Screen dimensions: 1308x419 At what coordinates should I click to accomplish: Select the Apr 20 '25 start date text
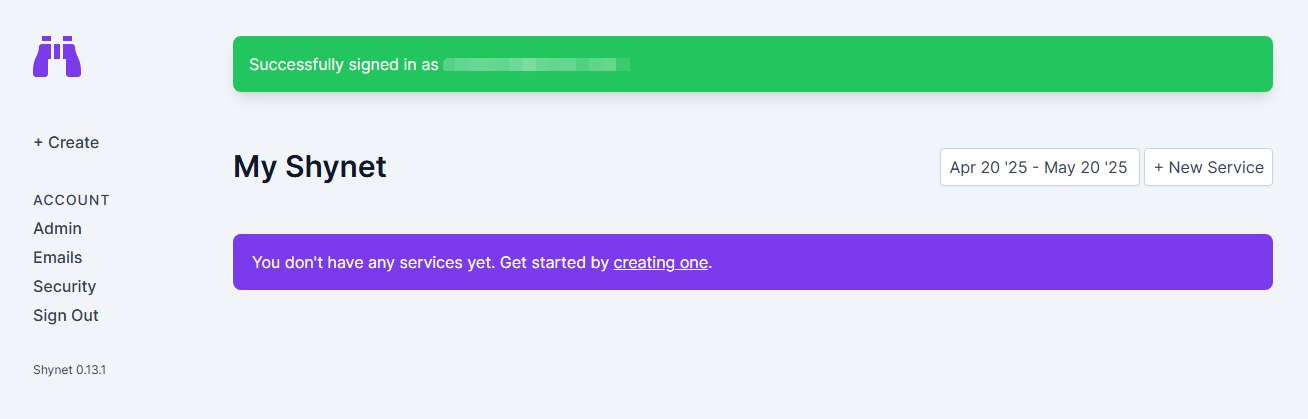point(989,168)
